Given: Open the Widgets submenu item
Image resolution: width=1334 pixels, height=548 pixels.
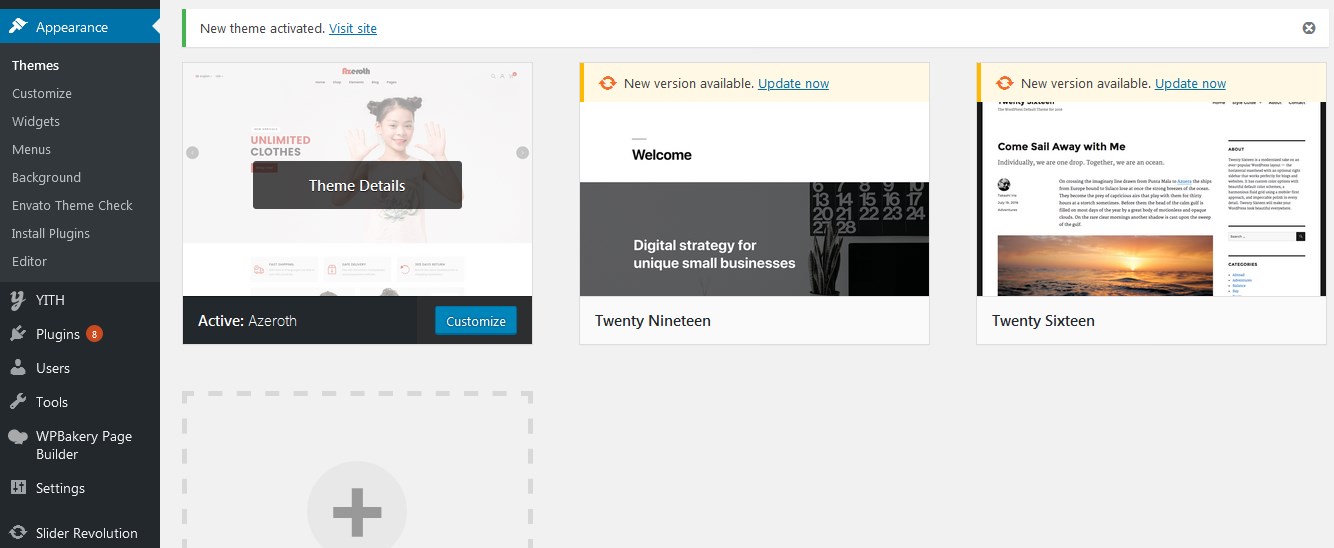Looking at the screenshot, I should tap(36, 121).
